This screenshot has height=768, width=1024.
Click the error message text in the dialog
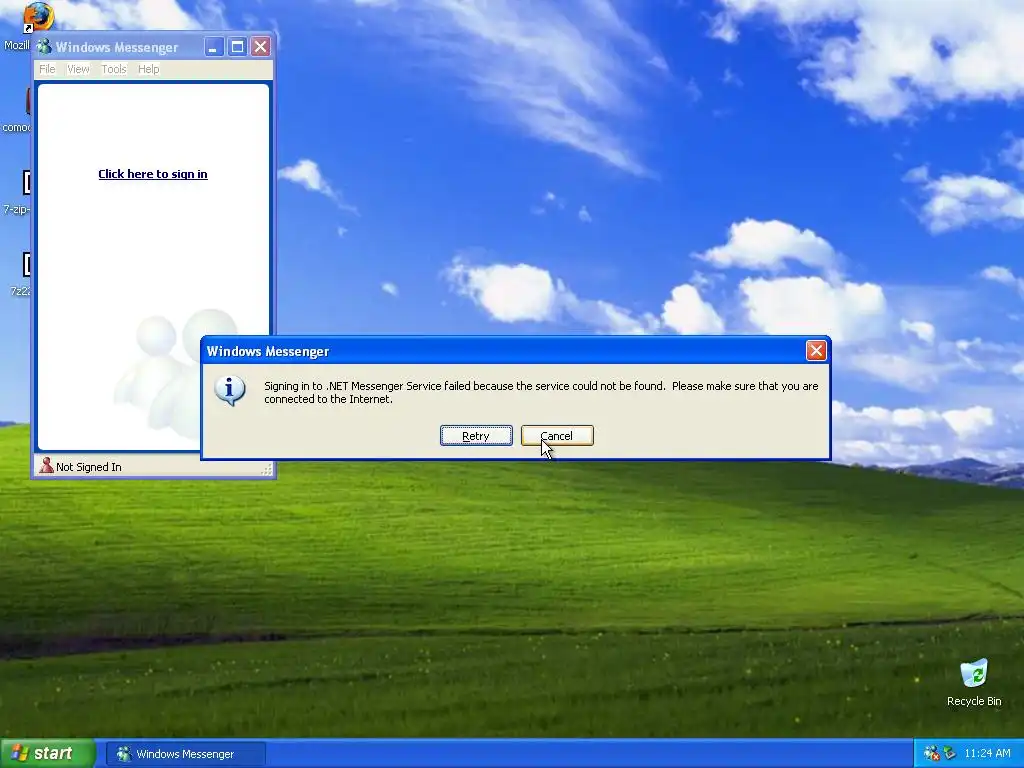click(x=541, y=392)
